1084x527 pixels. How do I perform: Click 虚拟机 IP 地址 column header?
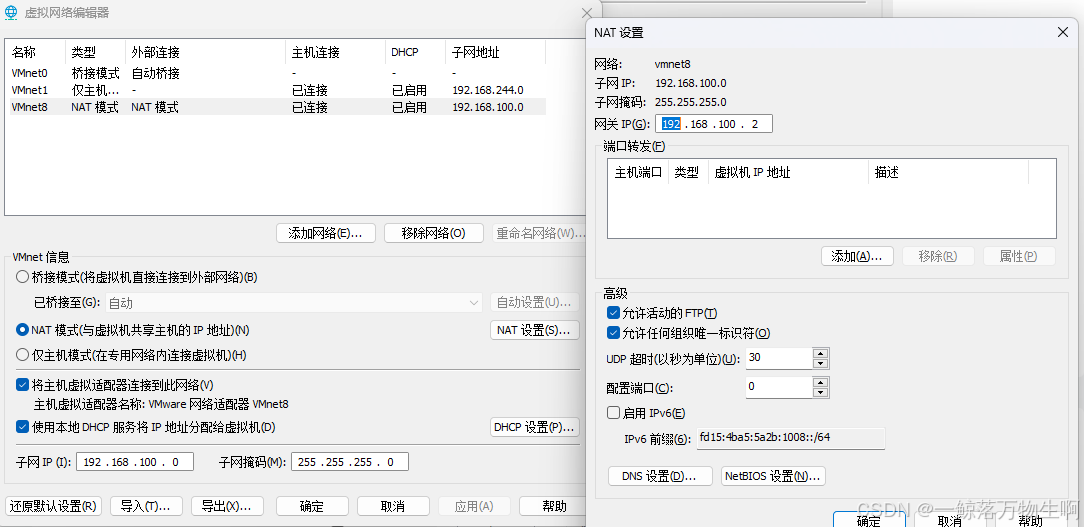pos(788,172)
